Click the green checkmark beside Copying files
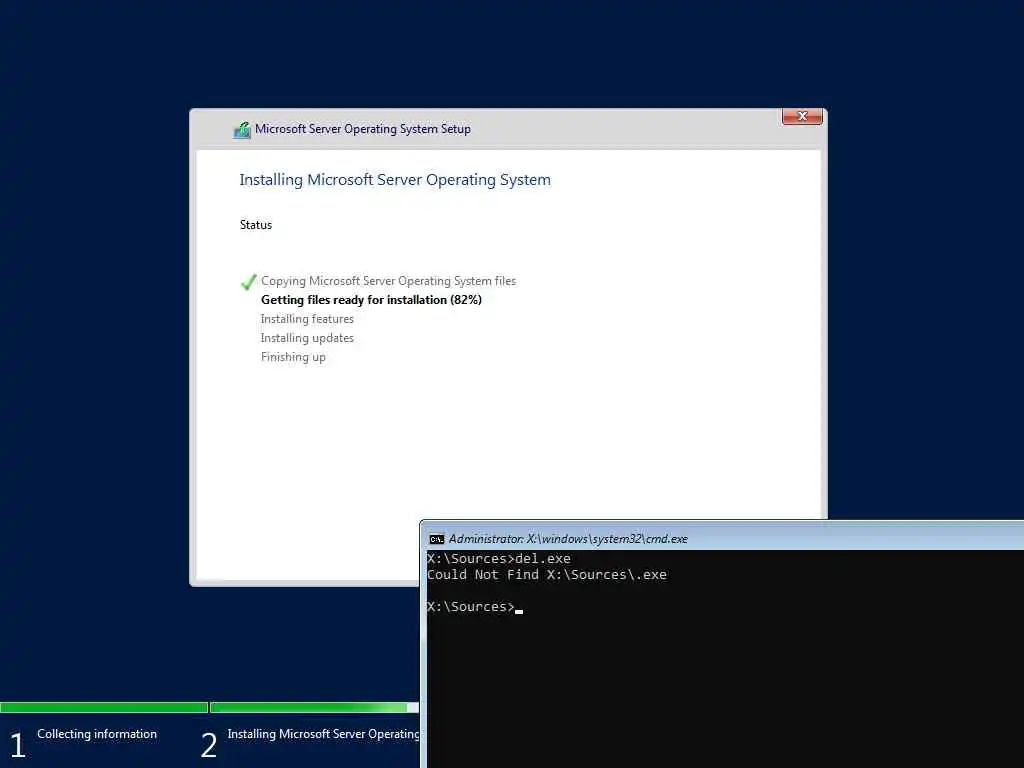Viewport: 1024px width, 768px height. click(x=248, y=282)
